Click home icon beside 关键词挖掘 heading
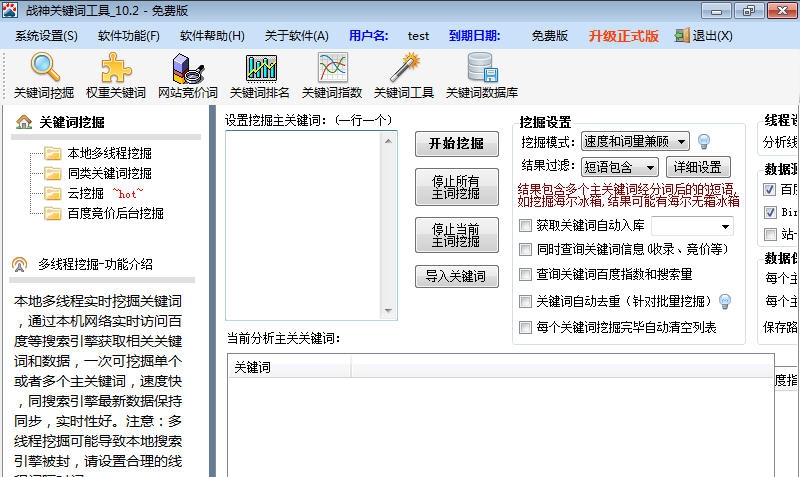The image size is (800, 477). point(23,122)
